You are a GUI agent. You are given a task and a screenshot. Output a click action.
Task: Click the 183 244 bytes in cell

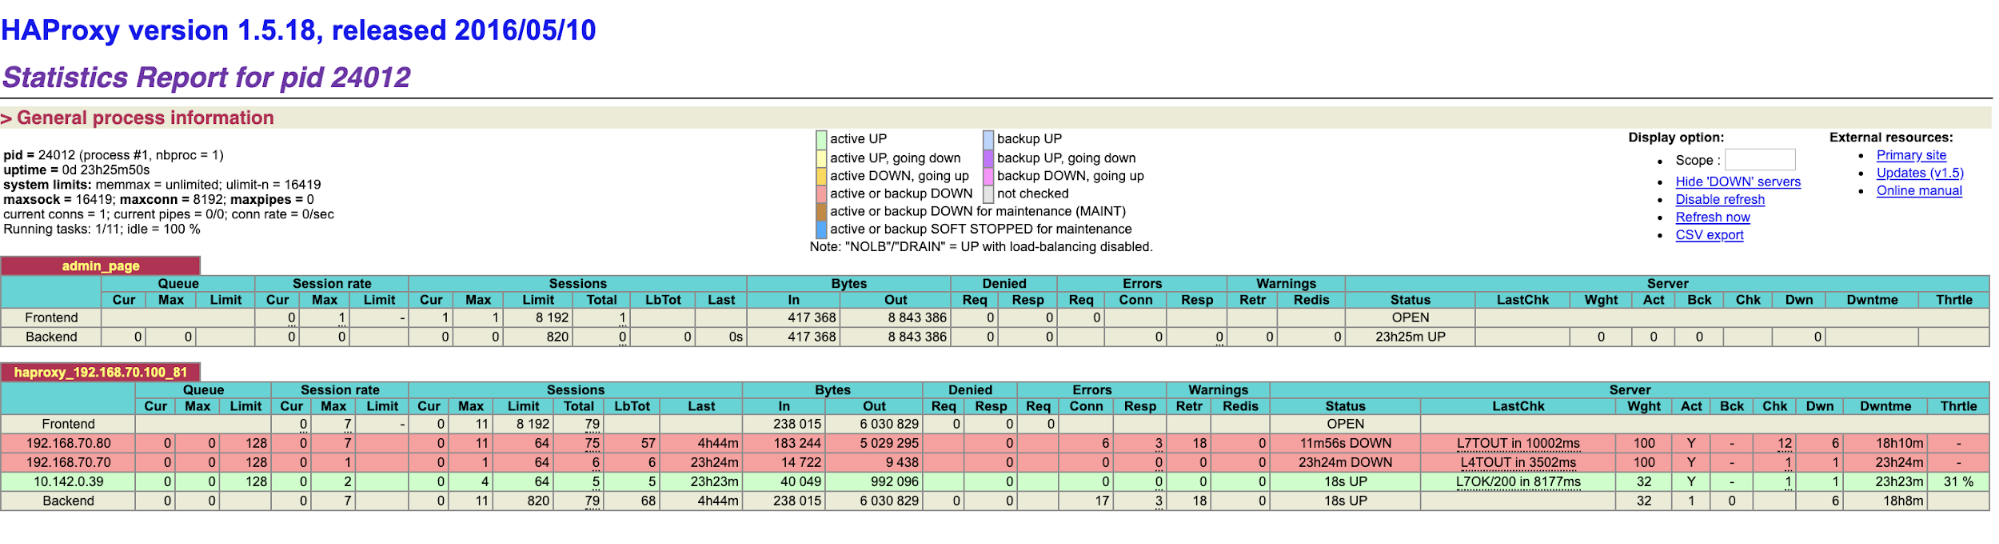pos(784,443)
